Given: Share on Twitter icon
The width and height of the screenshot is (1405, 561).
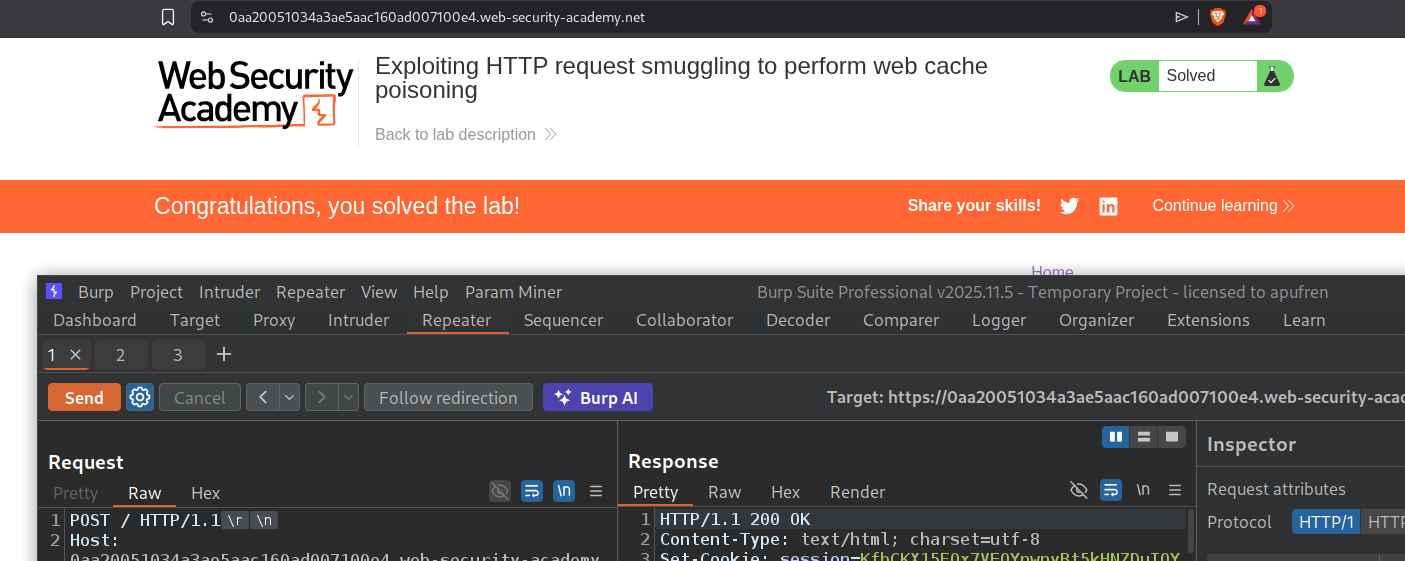Looking at the screenshot, I should (x=1069, y=206).
